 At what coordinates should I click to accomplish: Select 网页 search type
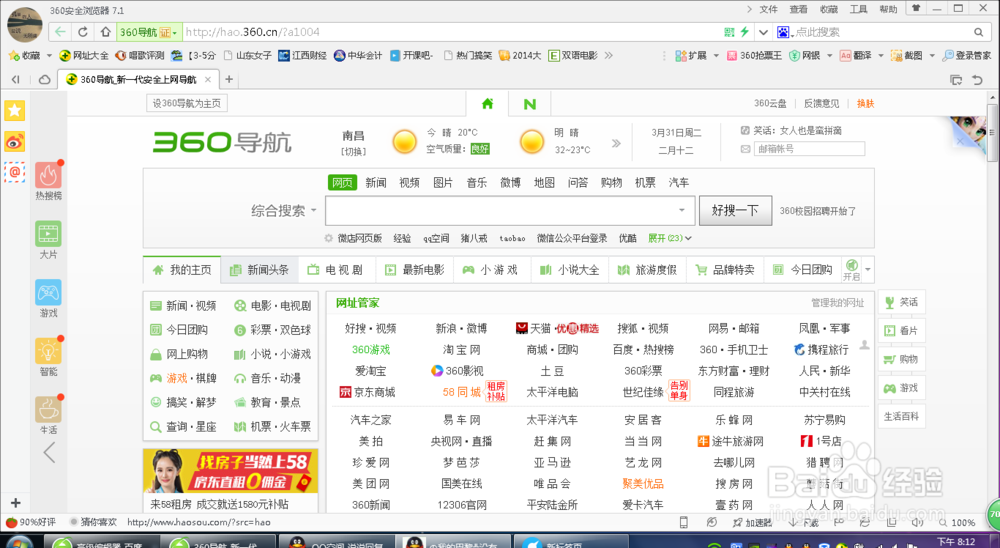342,182
